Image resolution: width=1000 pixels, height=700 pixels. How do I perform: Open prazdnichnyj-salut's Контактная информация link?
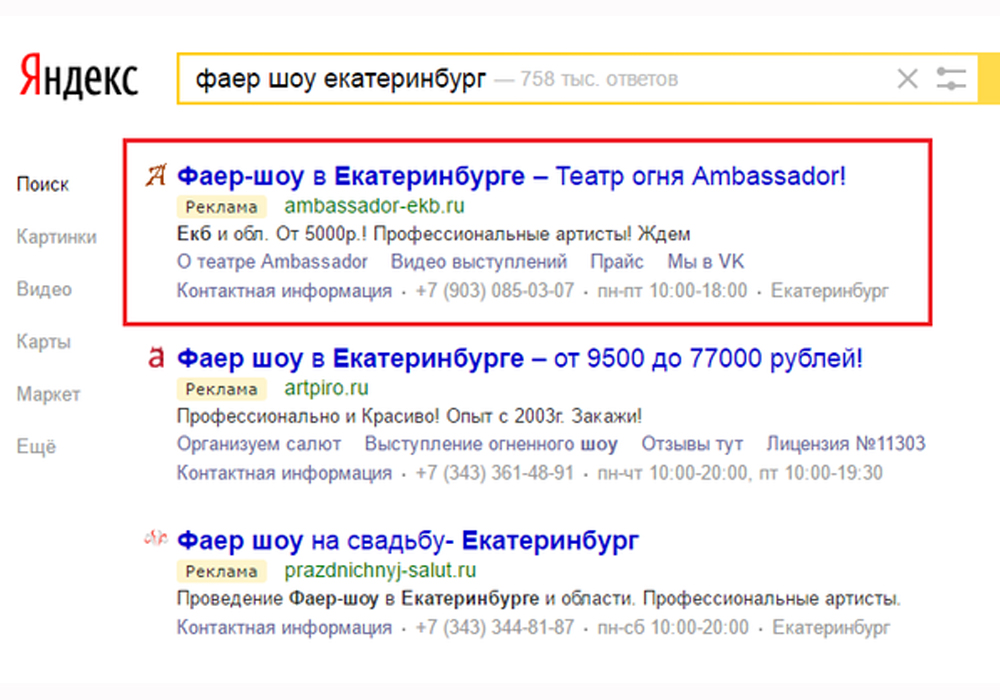coord(284,627)
